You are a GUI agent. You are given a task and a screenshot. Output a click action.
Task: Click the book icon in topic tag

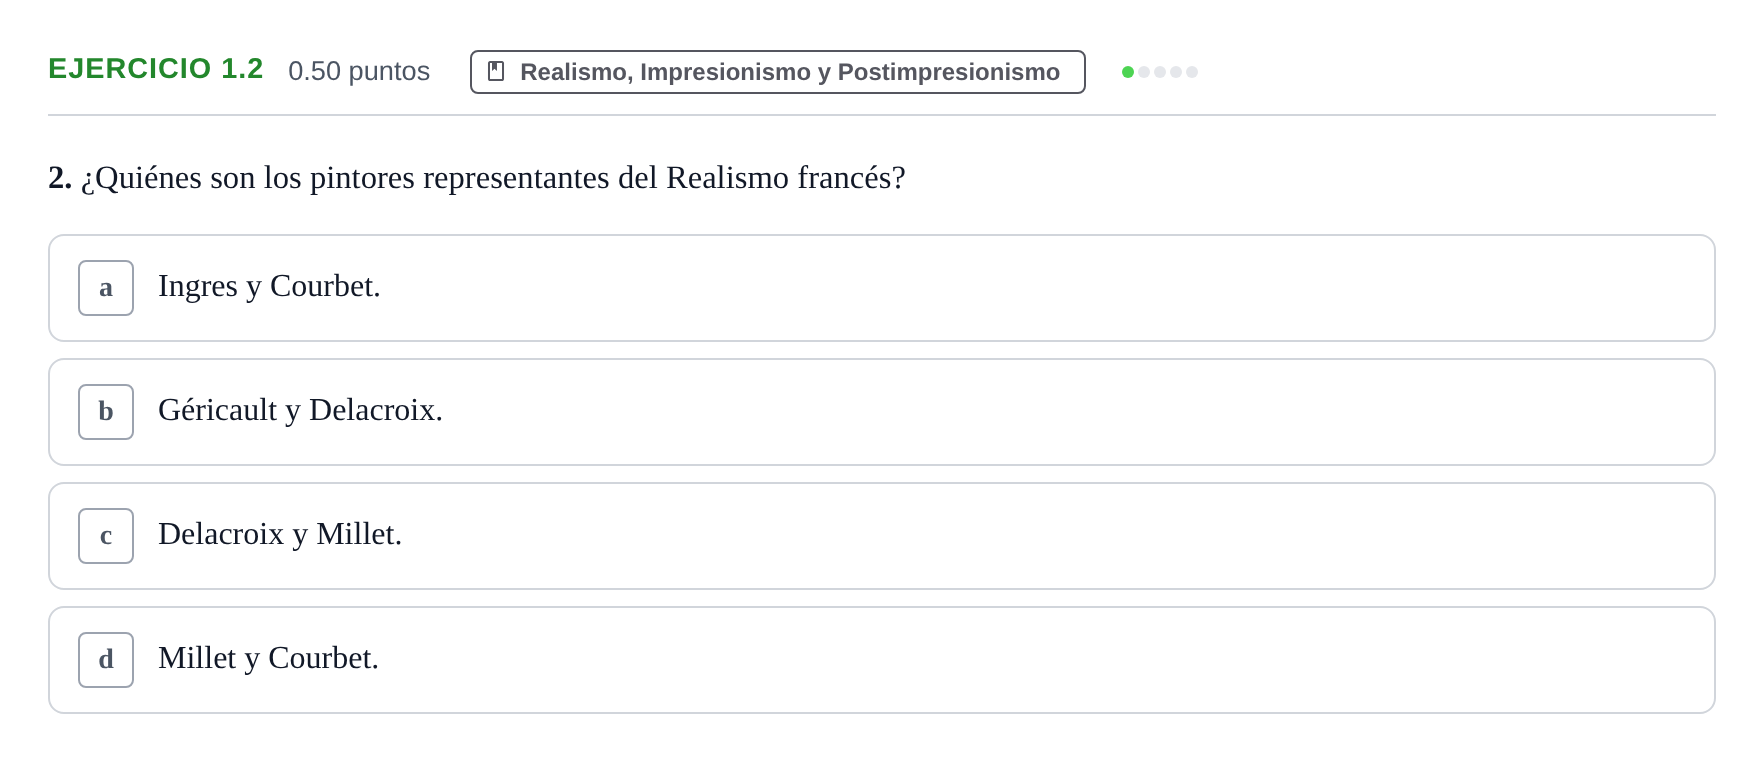(x=496, y=72)
